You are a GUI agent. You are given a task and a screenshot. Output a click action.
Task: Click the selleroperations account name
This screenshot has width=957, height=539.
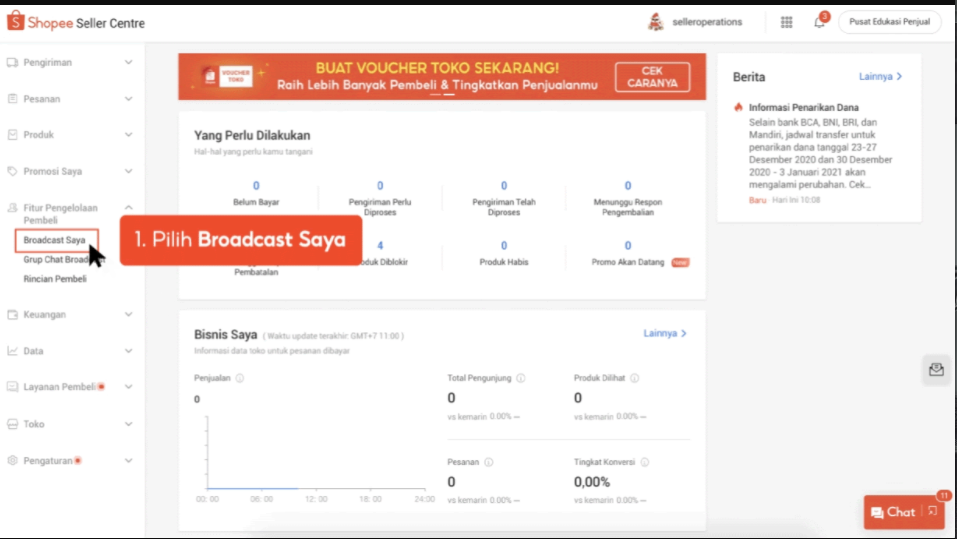[707, 22]
